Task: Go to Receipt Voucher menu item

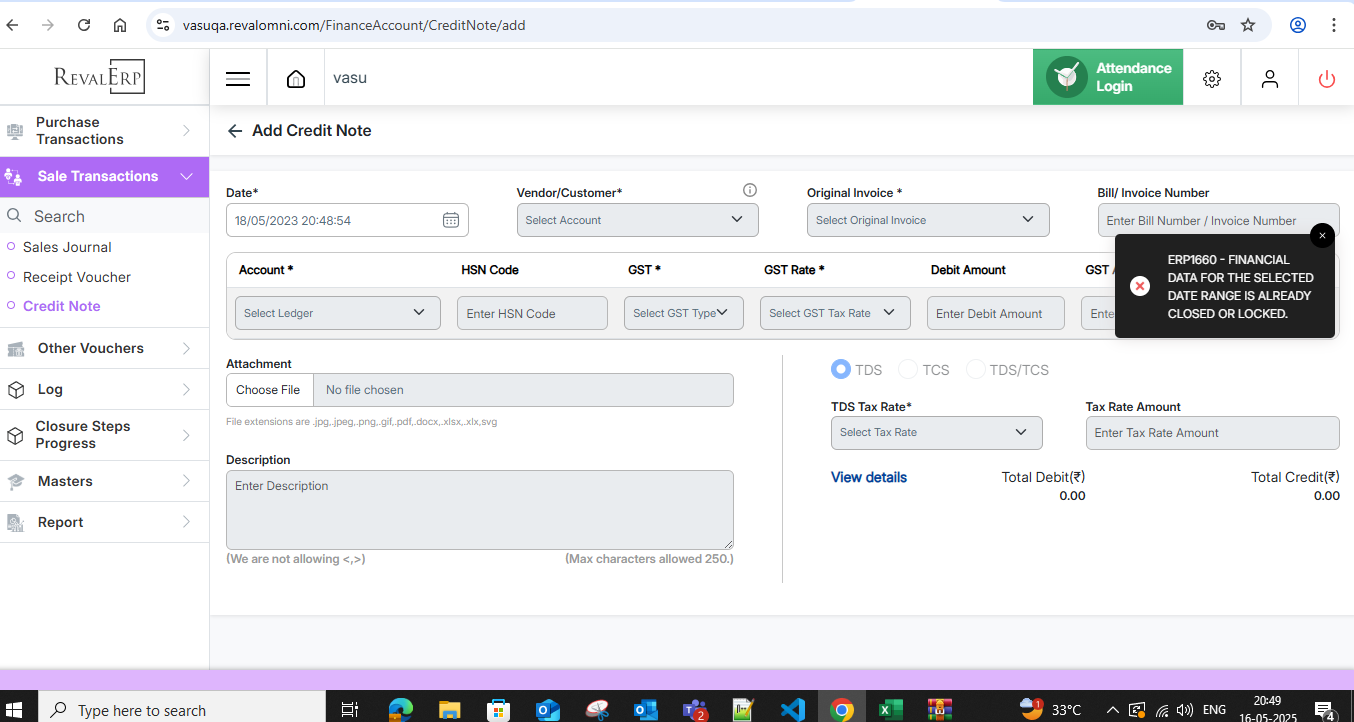Action: [x=77, y=277]
